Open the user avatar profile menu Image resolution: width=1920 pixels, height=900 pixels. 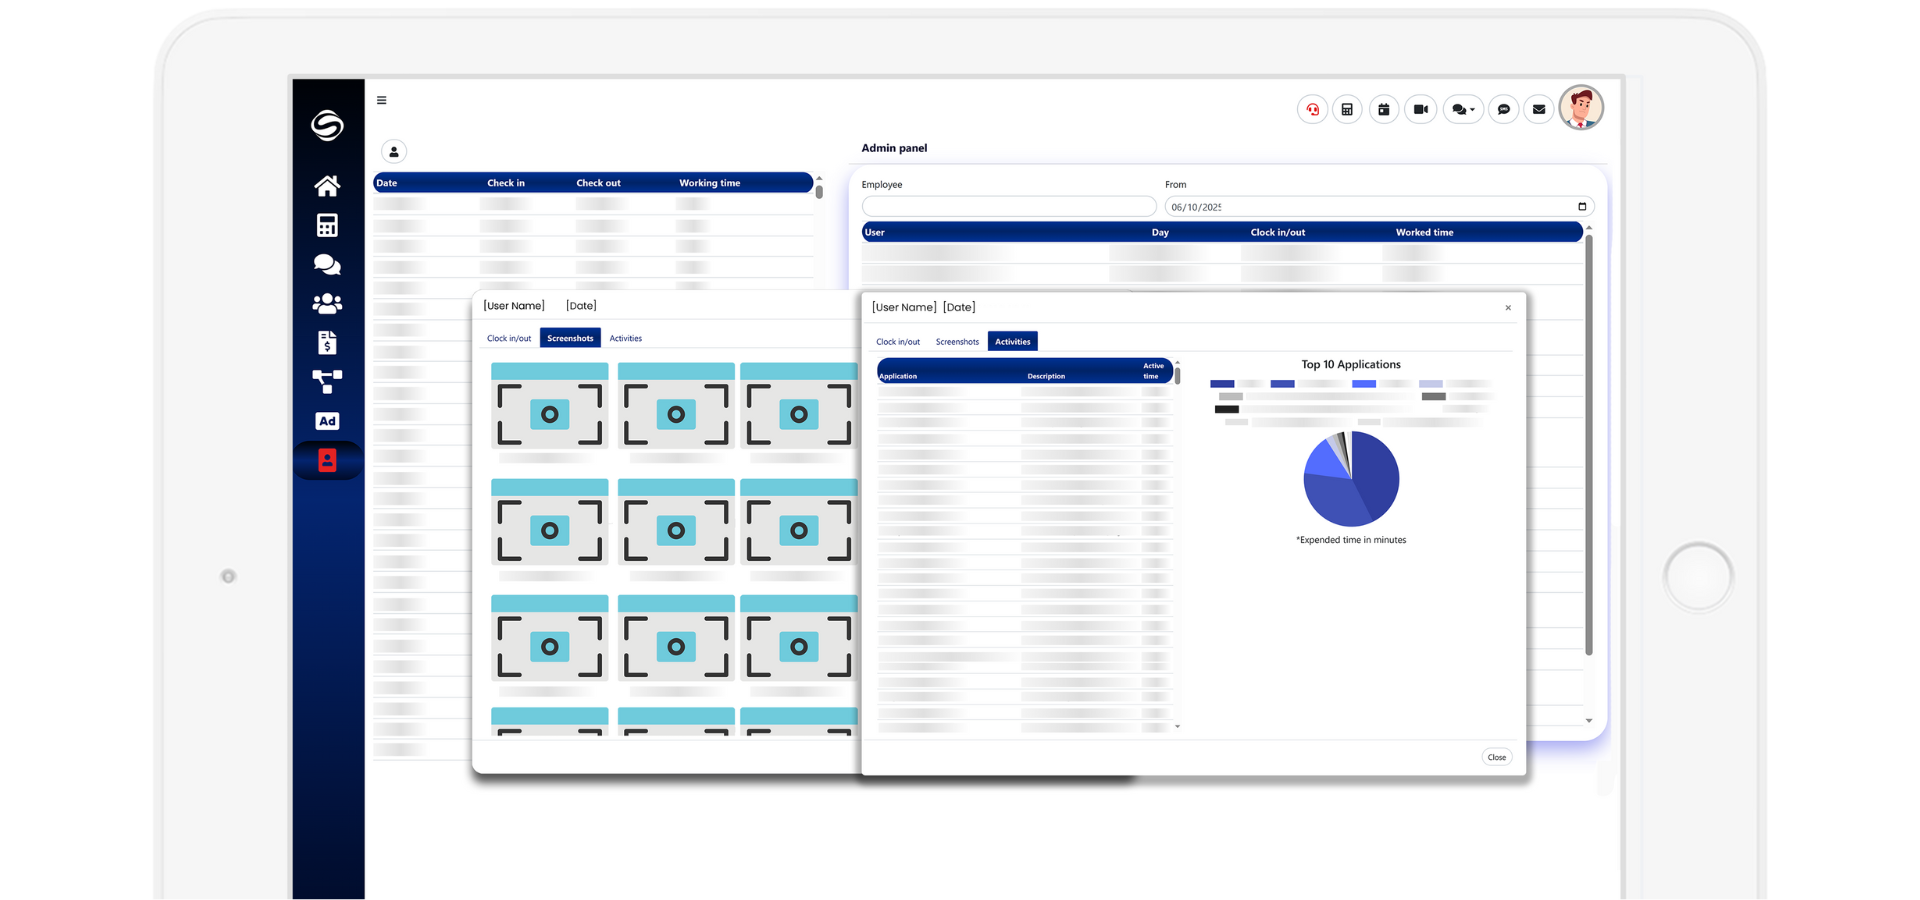tap(1581, 107)
